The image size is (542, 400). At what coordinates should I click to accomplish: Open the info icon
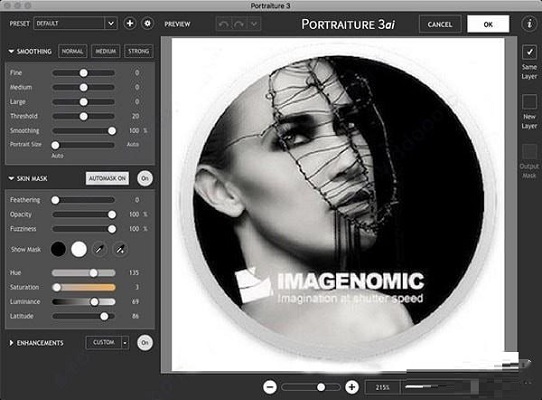click(529, 24)
